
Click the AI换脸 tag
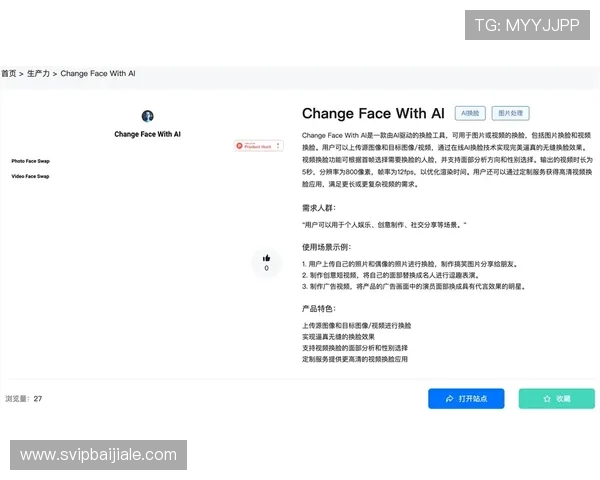470,113
